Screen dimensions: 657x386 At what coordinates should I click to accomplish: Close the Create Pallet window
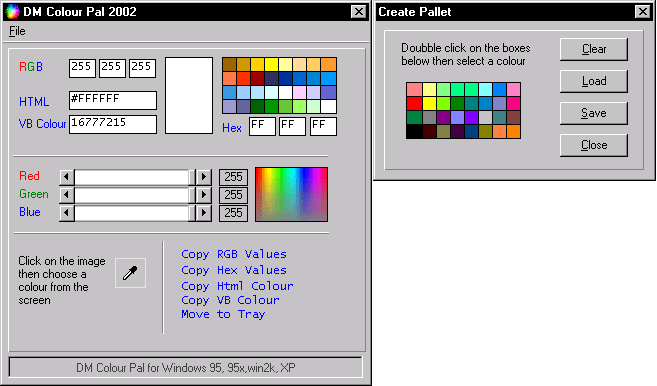[x=642, y=11]
